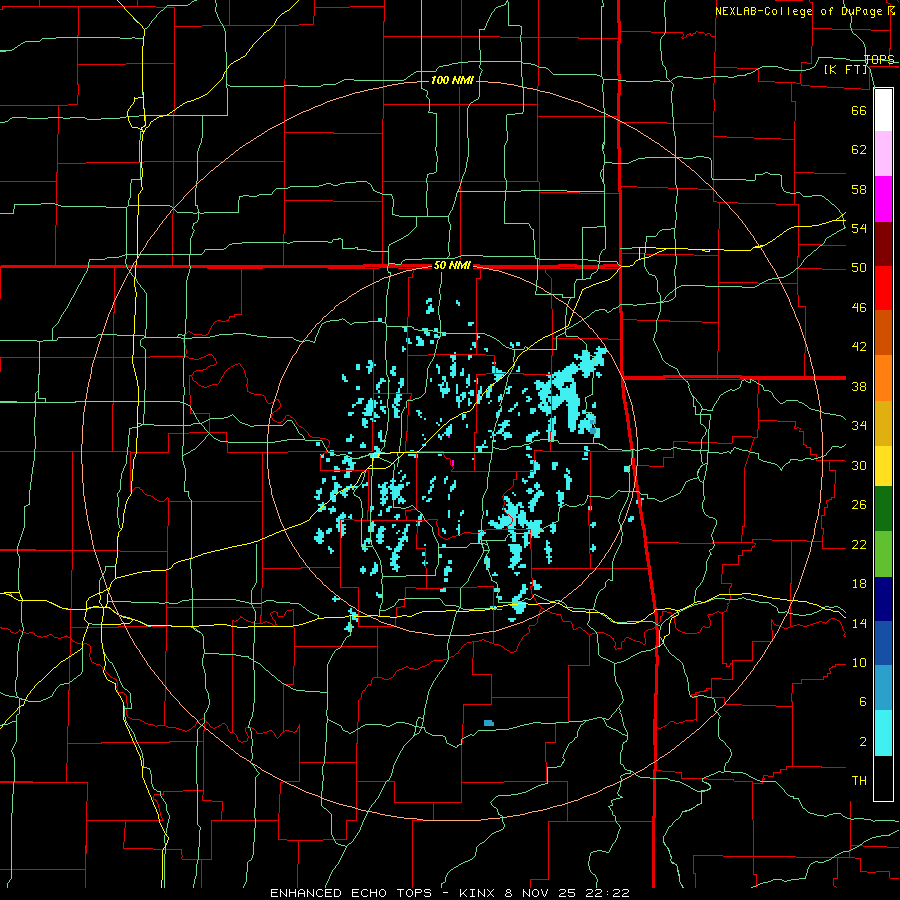Click the 22:22 timestamp
The image size is (900, 900).
pos(608,893)
